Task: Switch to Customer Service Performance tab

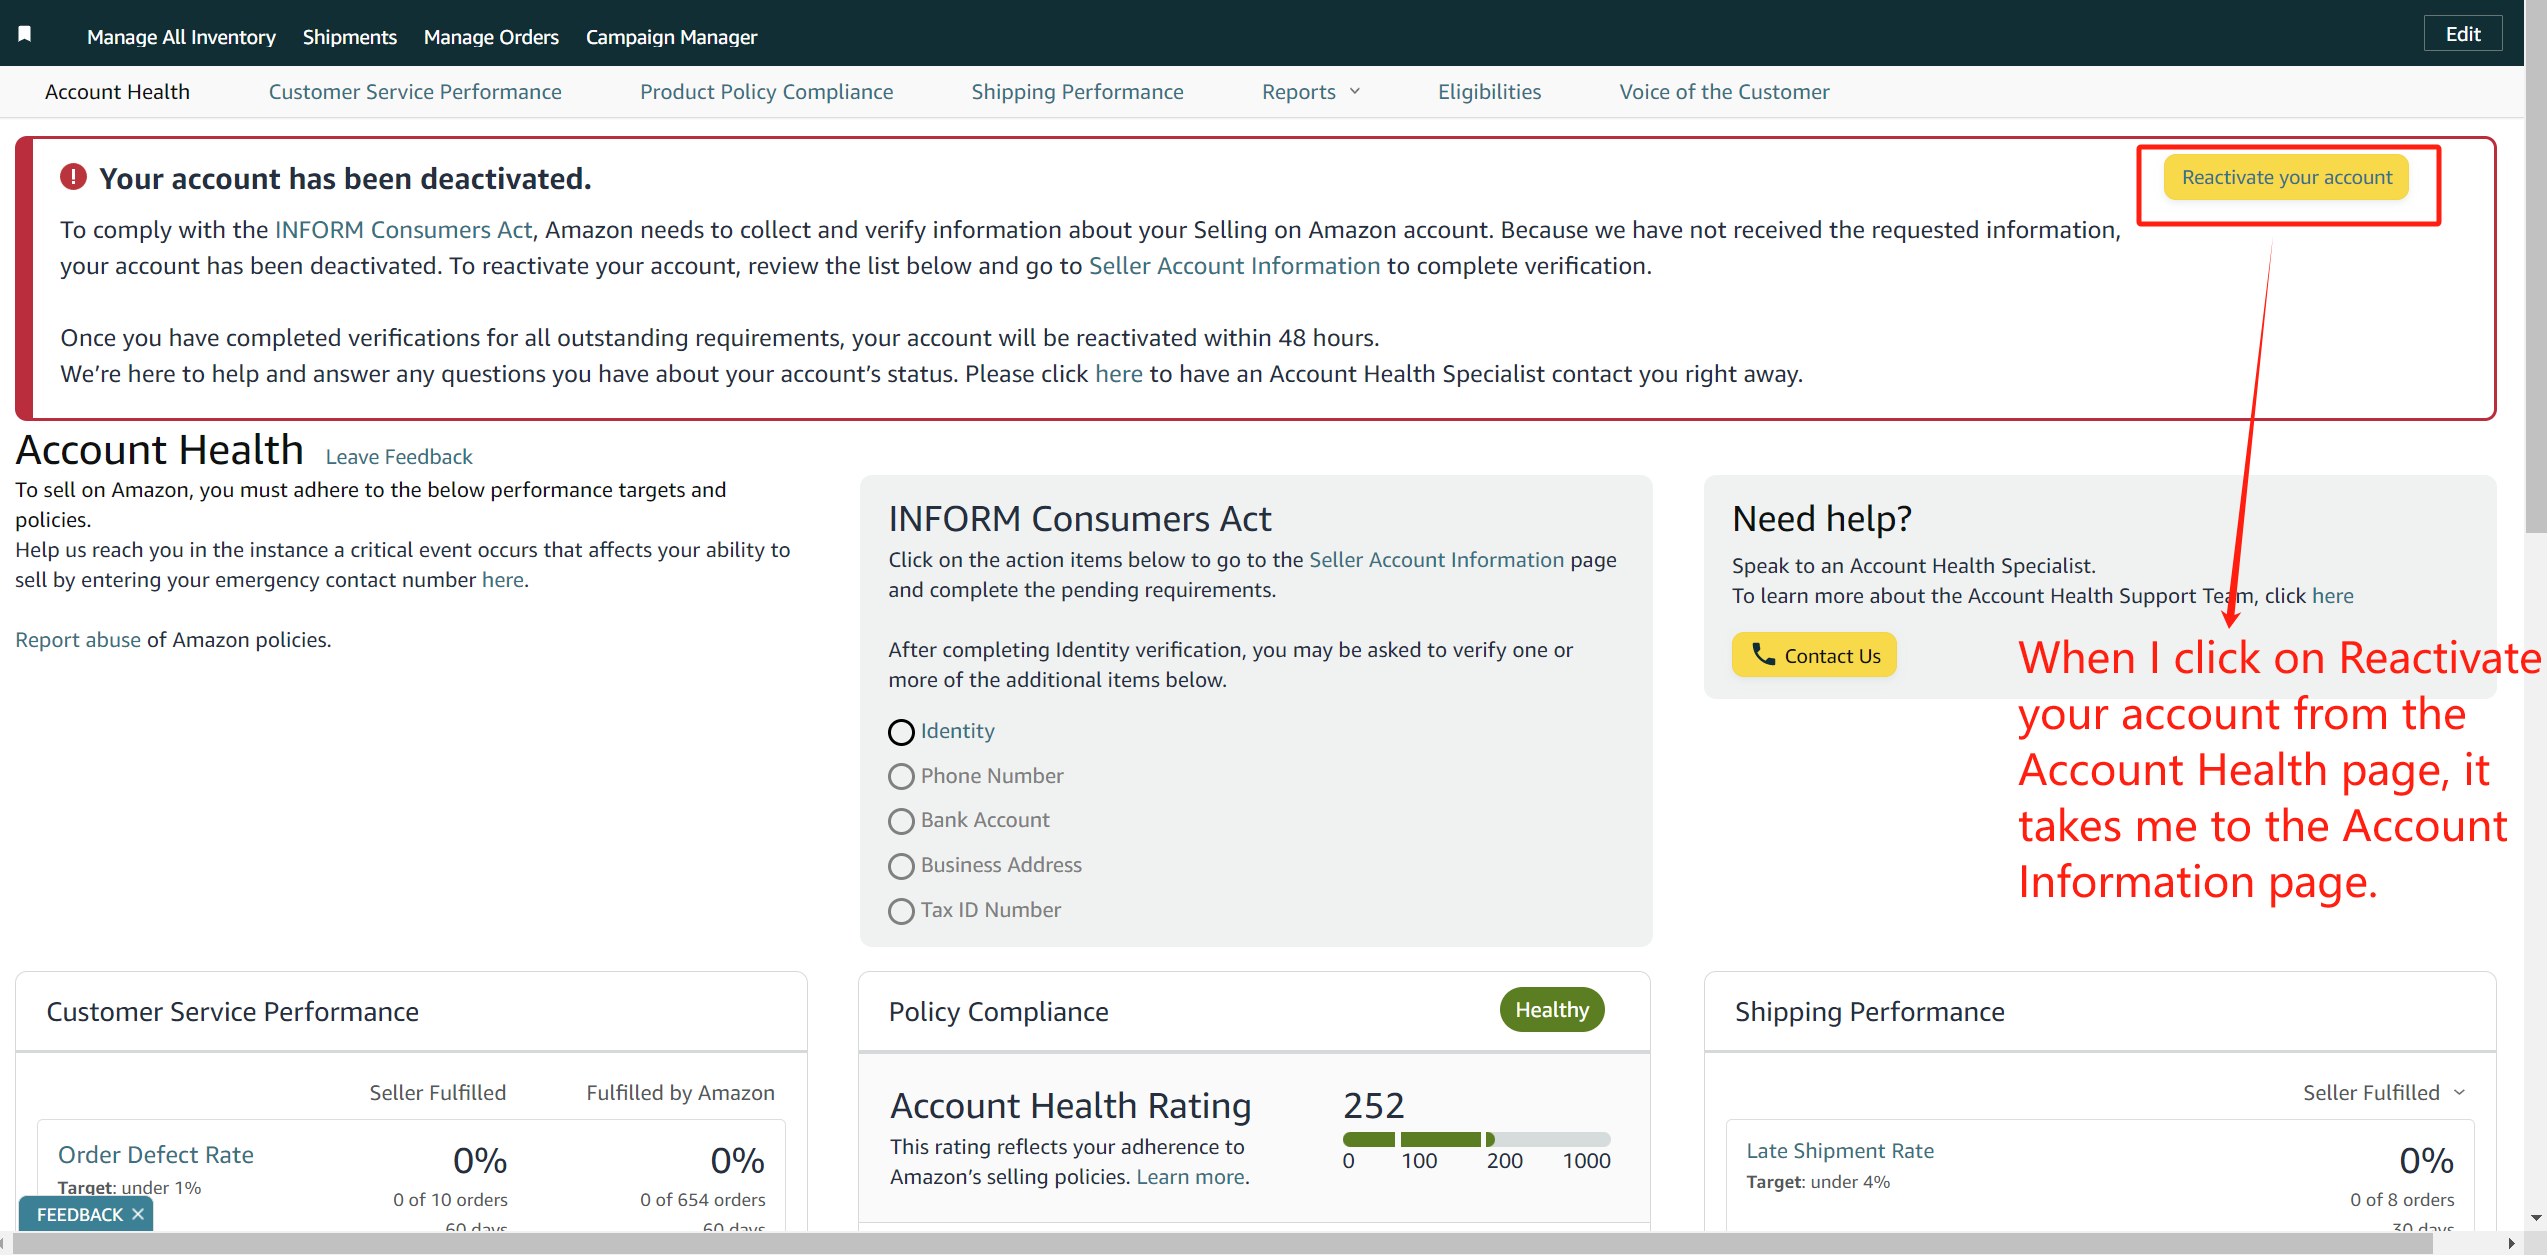Action: coord(415,92)
